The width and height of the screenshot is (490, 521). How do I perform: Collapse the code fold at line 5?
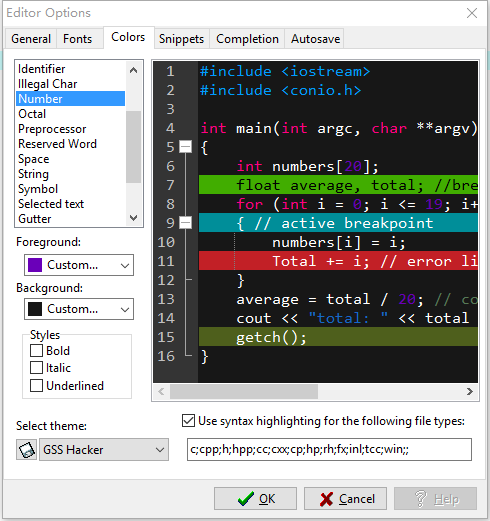186,147
